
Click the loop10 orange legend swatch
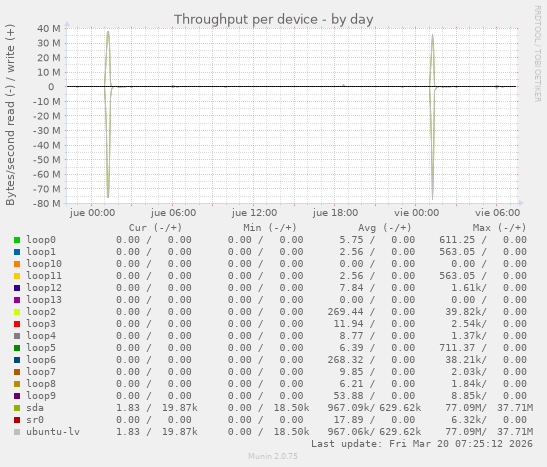[17, 264]
